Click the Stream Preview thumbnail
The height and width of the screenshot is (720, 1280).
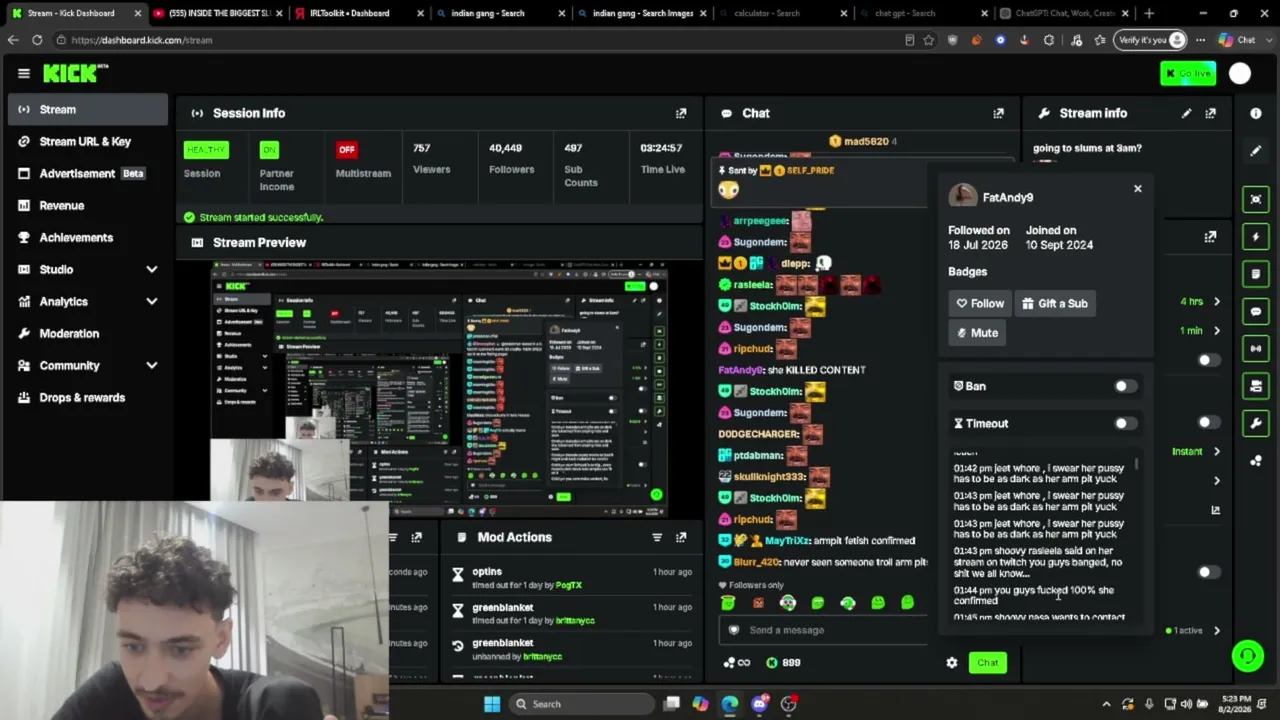coord(439,388)
